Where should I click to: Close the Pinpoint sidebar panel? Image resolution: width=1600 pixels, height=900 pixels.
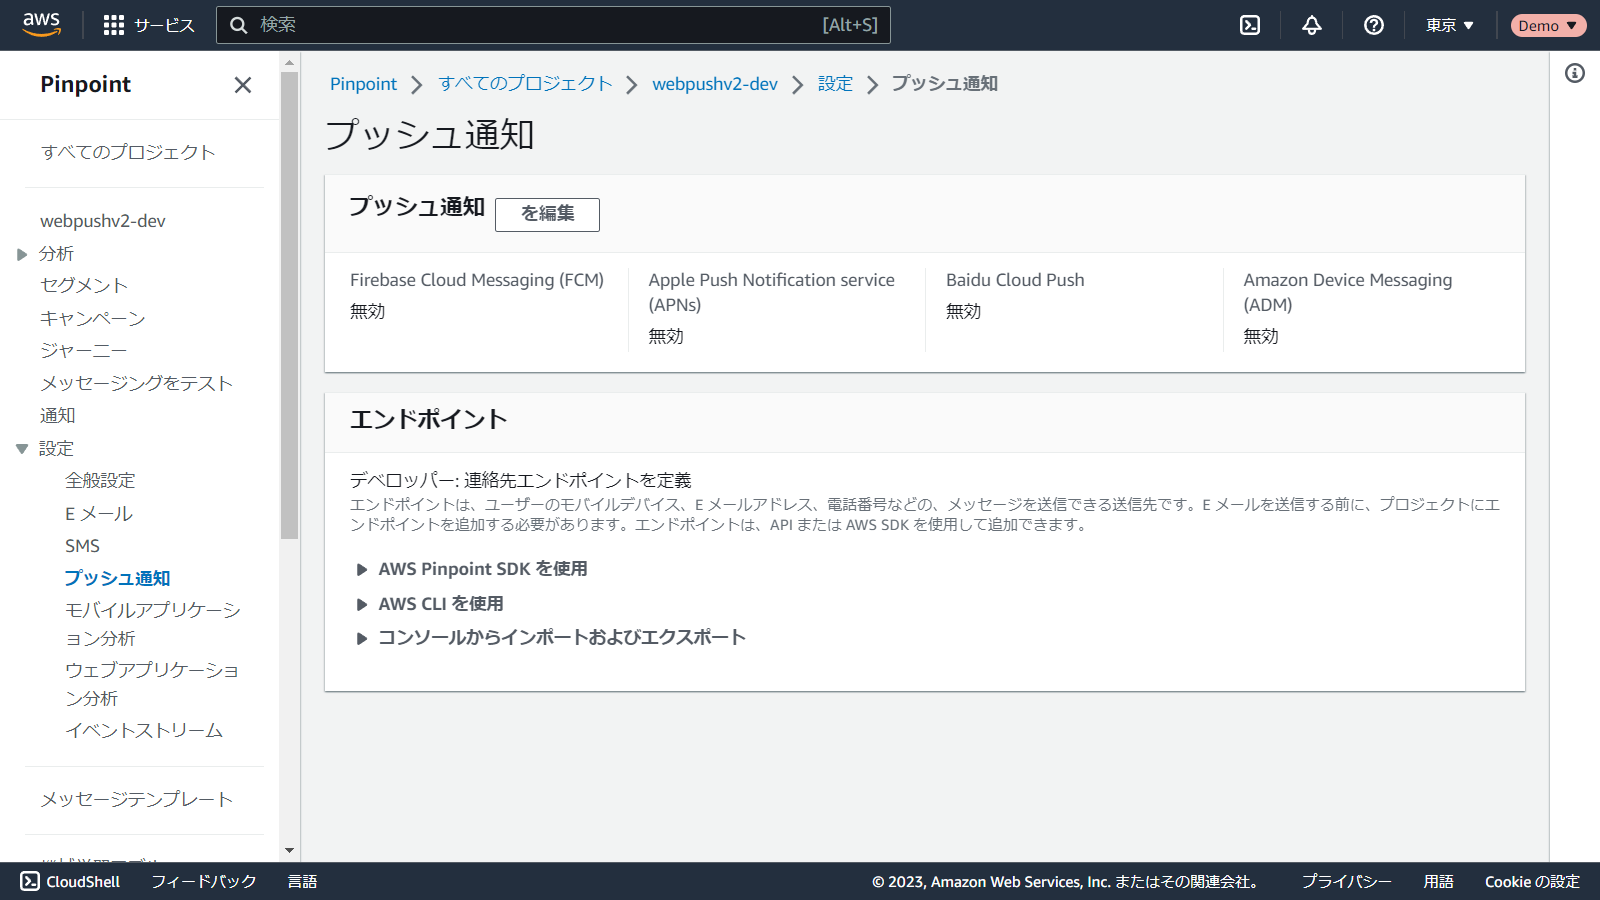(x=242, y=85)
